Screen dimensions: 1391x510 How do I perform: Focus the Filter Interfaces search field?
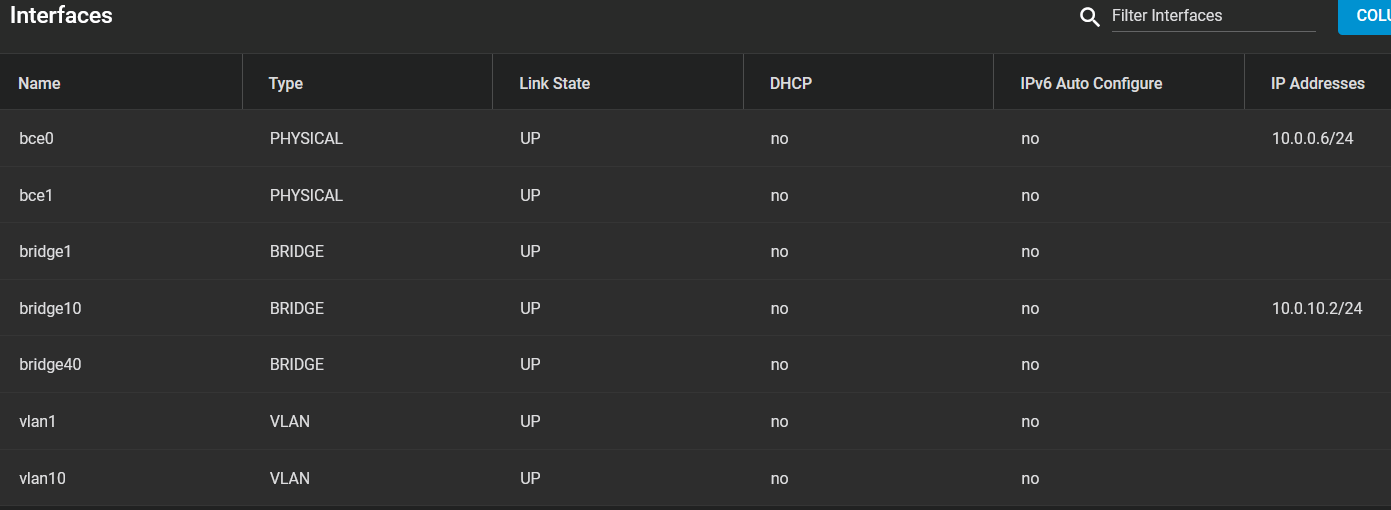(x=1213, y=16)
